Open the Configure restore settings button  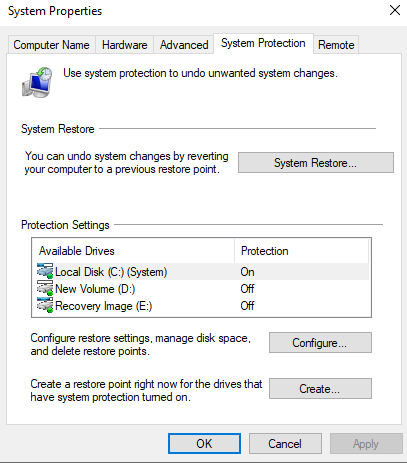point(320,343)
